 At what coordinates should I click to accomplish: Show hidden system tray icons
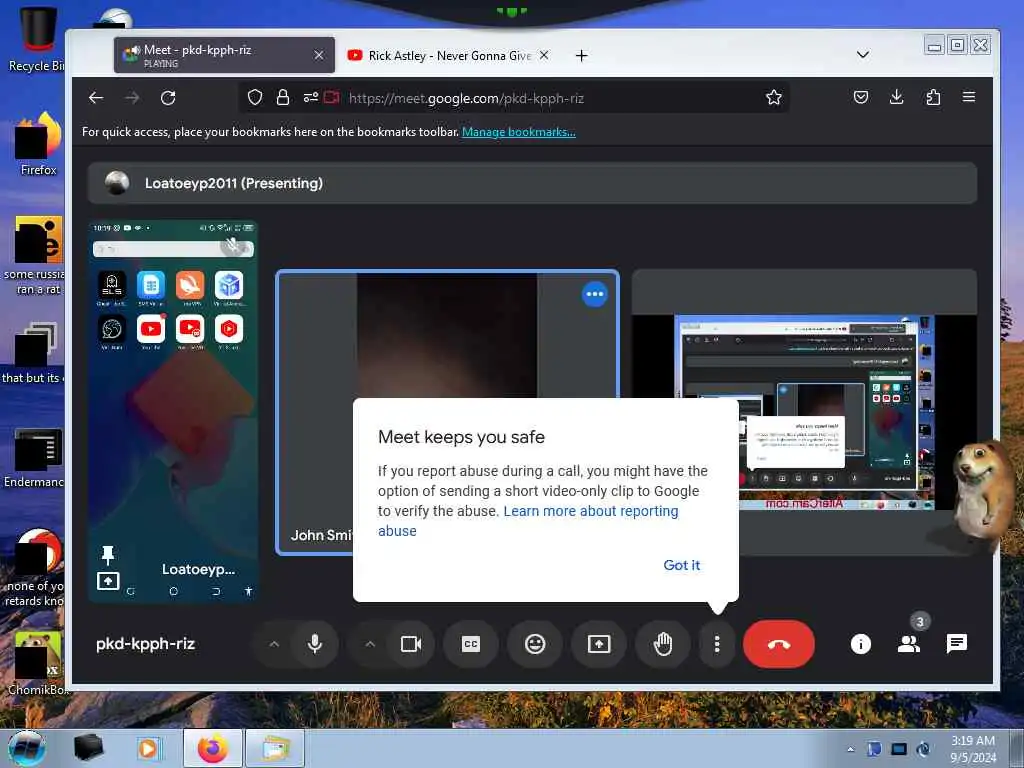(850, 749)
